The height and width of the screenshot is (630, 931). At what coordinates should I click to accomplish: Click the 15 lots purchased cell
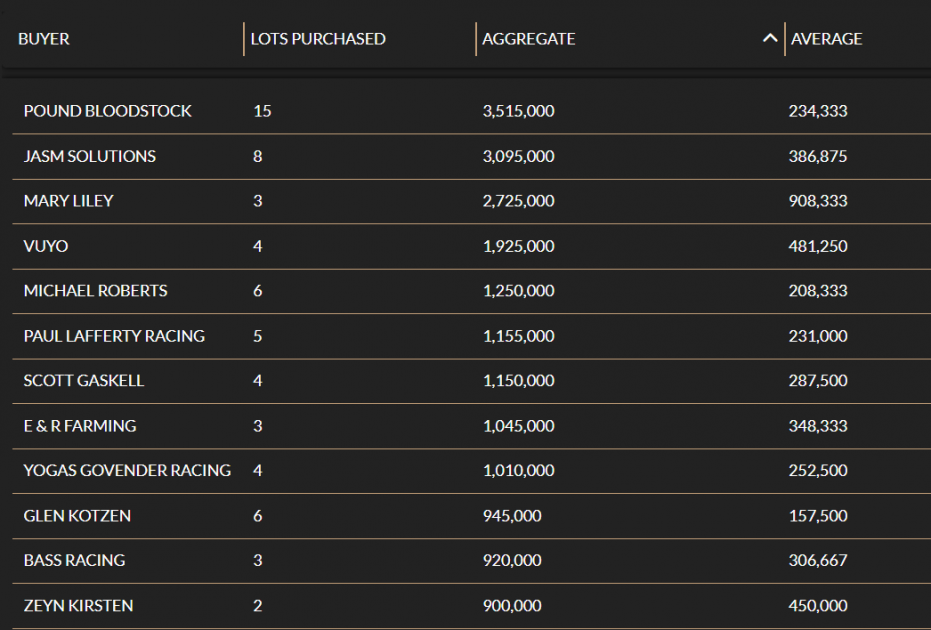pyautogui.click(x=262, y=111)
